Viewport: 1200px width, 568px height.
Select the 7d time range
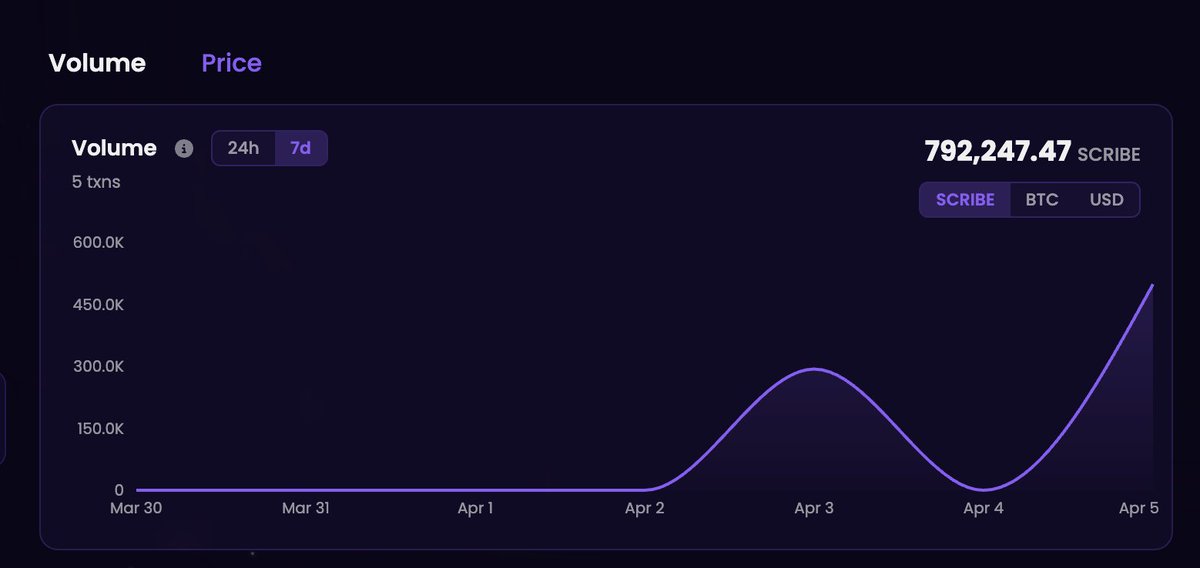coord(300,148)
